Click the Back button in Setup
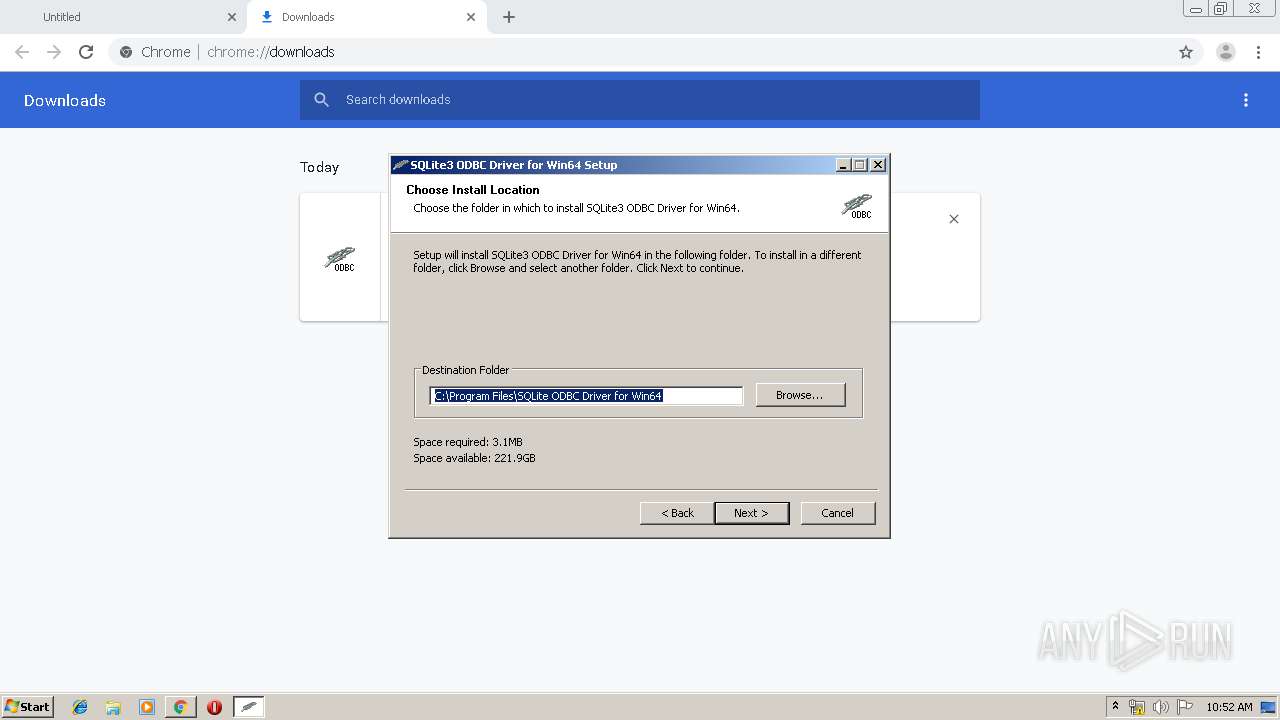Screen dimensions: 1280x720 (677, 513)
